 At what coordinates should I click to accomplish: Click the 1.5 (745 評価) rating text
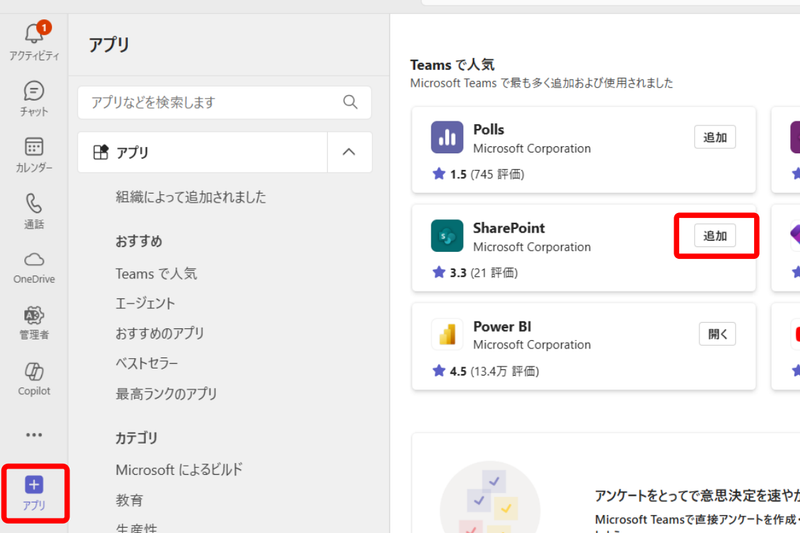point(487,174)
